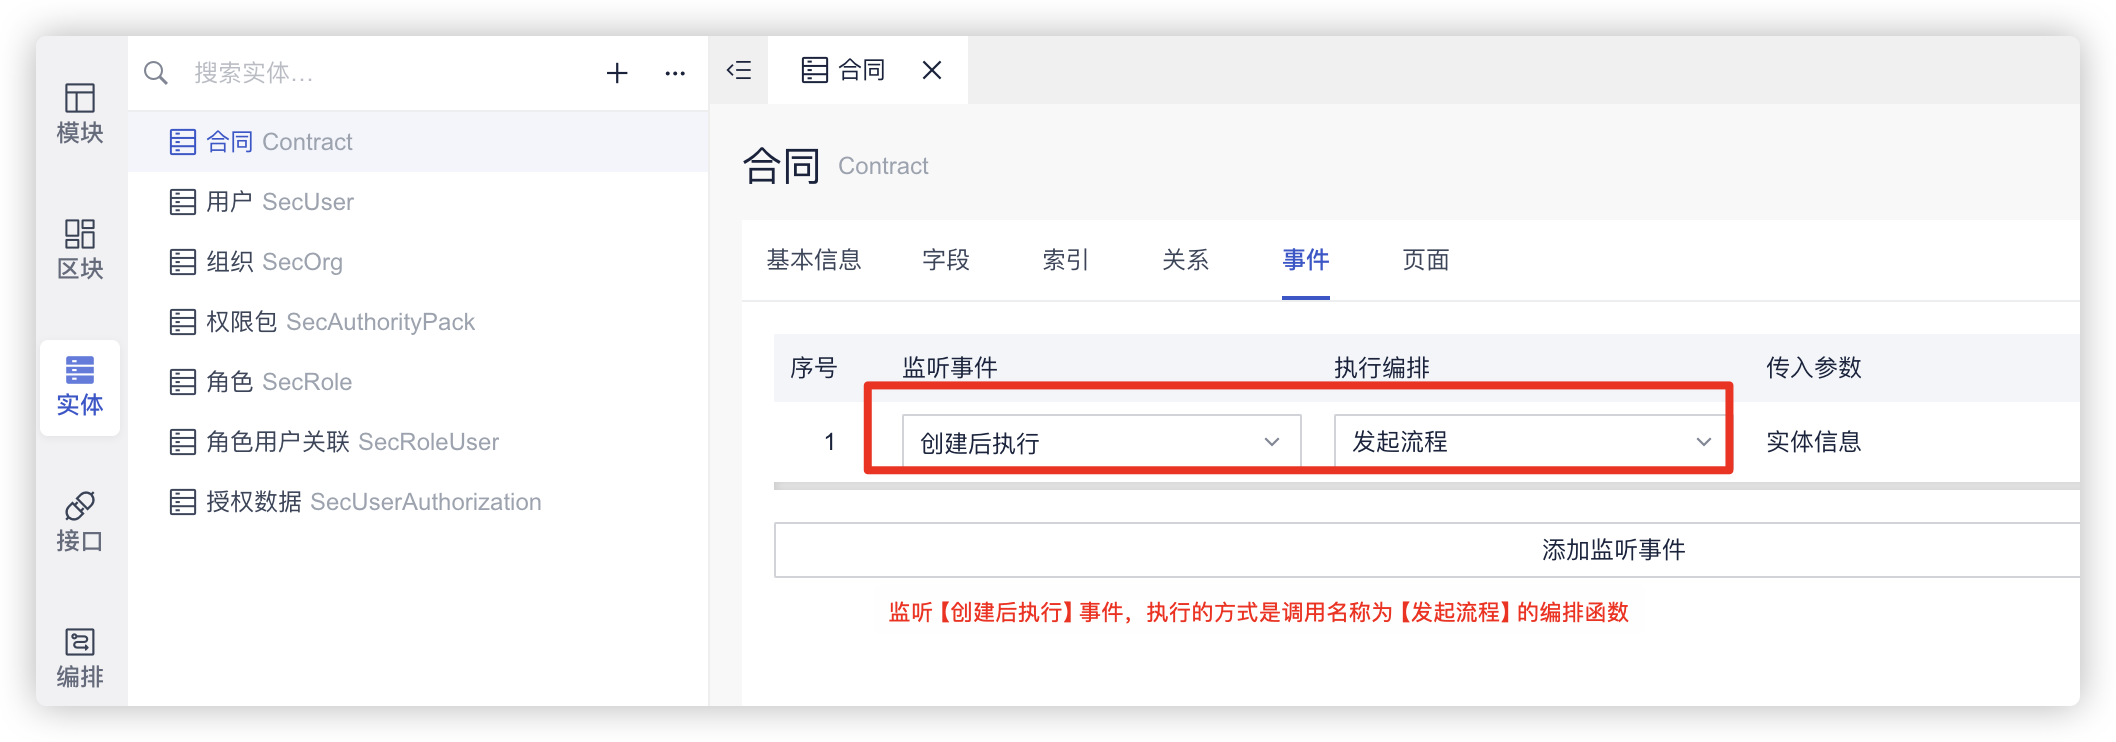Click the plus icon to add entity
This screenshot has height=742, width=2116.
pos(617,73)
